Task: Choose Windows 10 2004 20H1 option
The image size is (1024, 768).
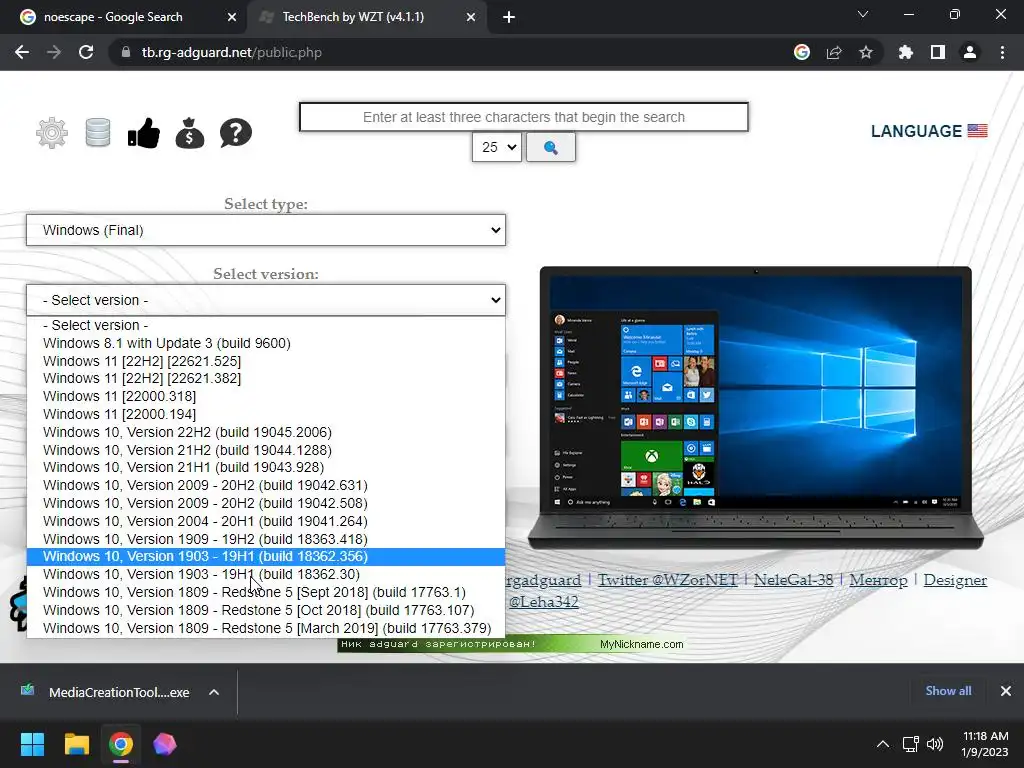Action: (266, 521)
